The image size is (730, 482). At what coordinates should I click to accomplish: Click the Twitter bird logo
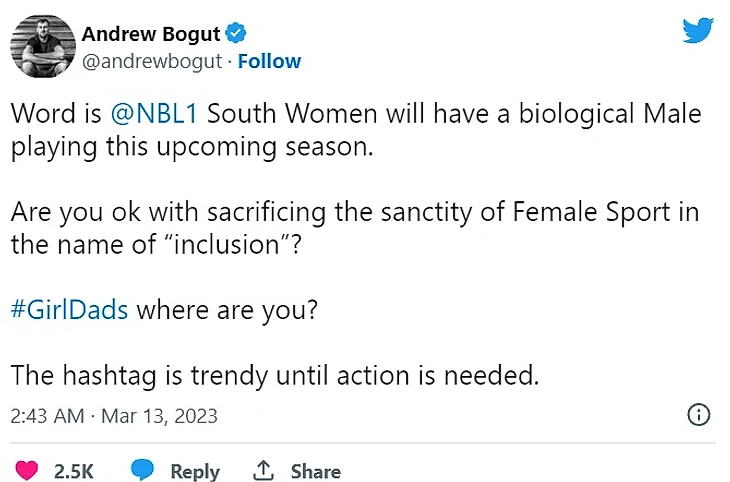coord(698,30)
